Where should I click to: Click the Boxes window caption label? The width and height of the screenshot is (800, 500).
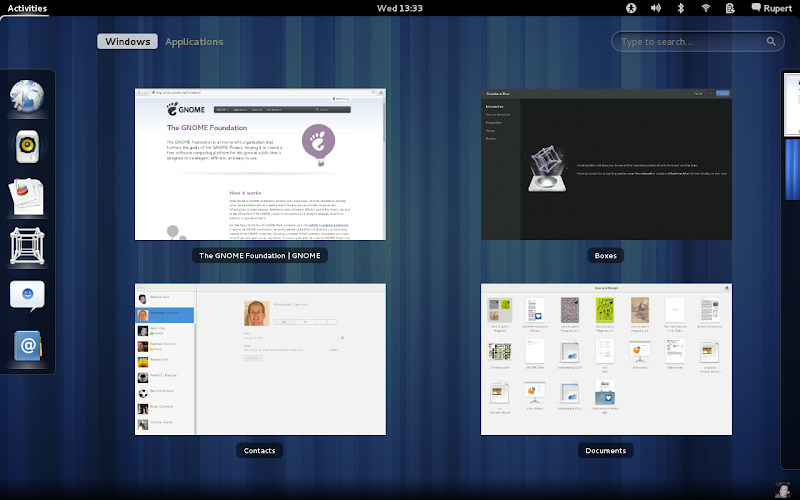606,256
